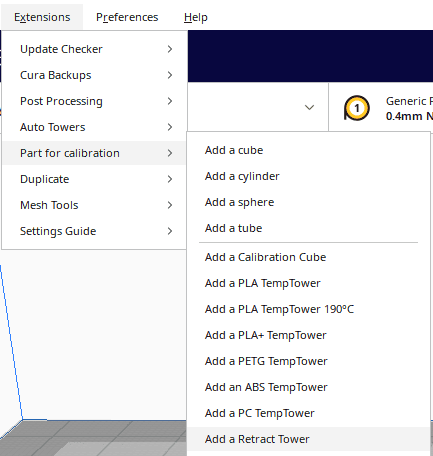
Task: Open the Settings Guide submenu
Action: (x=94, y=231)
